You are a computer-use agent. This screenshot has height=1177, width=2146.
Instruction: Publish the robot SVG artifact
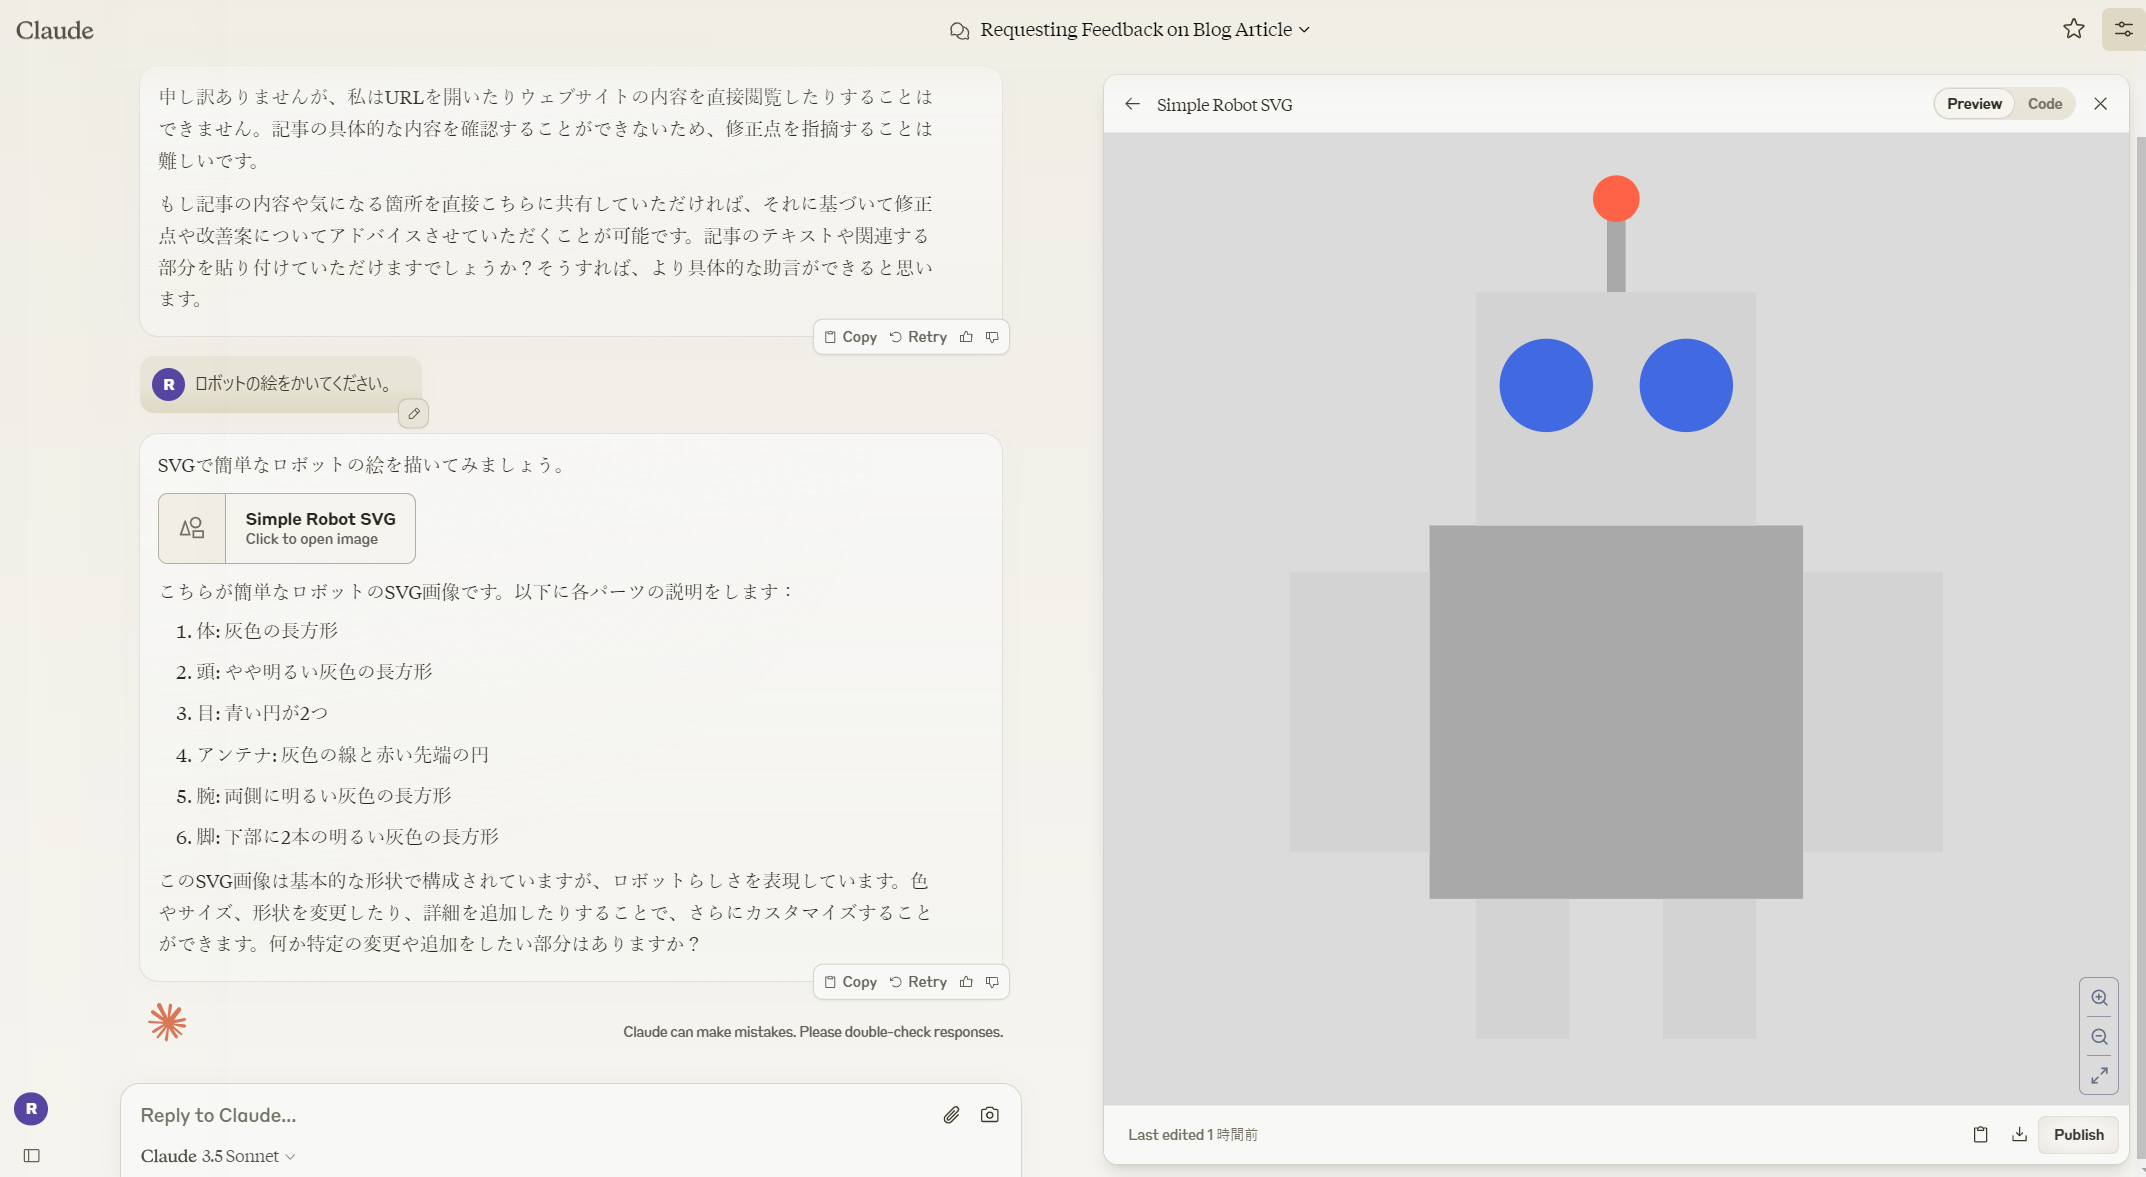pos(2078,1134)
